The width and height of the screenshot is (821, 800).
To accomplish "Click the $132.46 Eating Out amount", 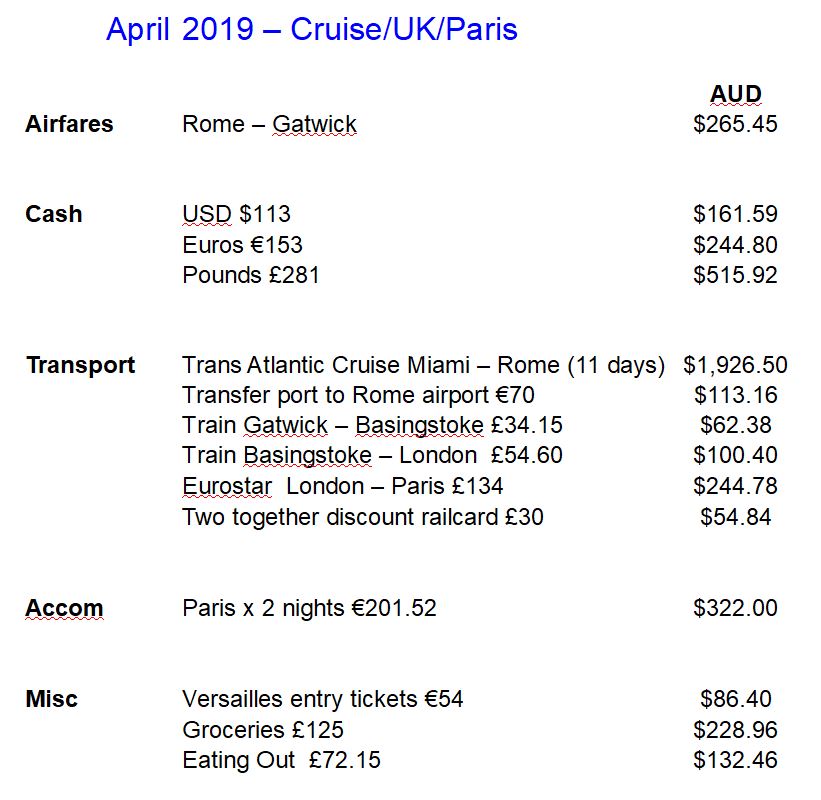I will (x=735, y=760).
